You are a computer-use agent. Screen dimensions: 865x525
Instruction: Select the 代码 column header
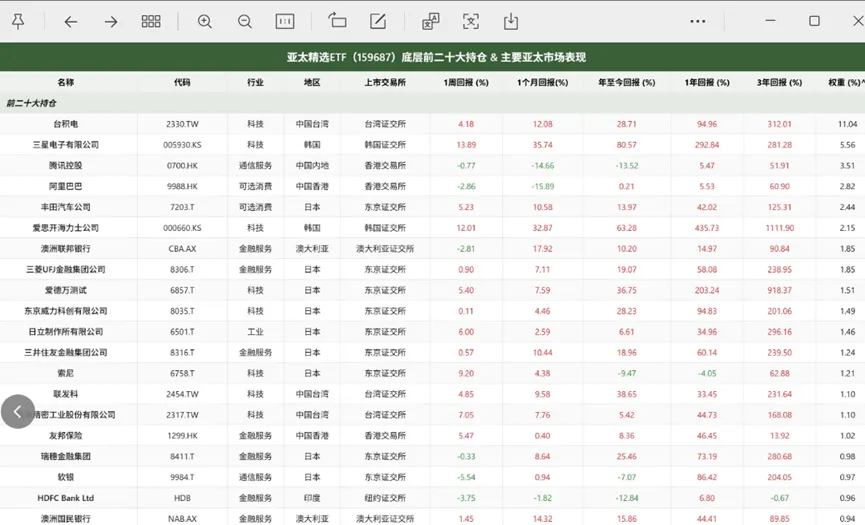182,82
